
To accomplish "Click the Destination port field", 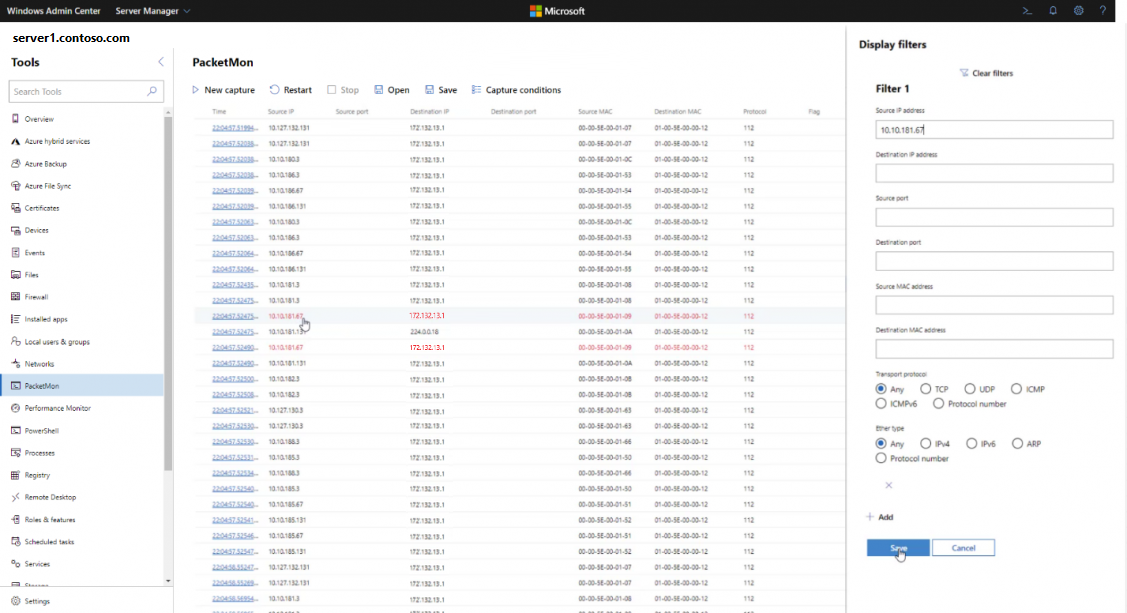I will (x=994, y=261).
